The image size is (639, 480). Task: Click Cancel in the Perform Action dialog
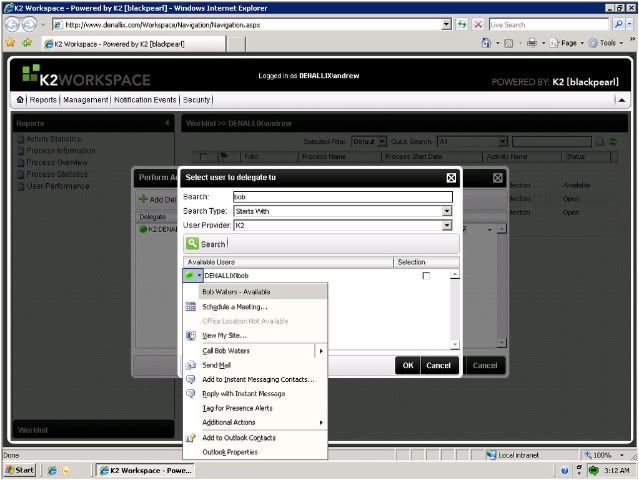(485, 366)
